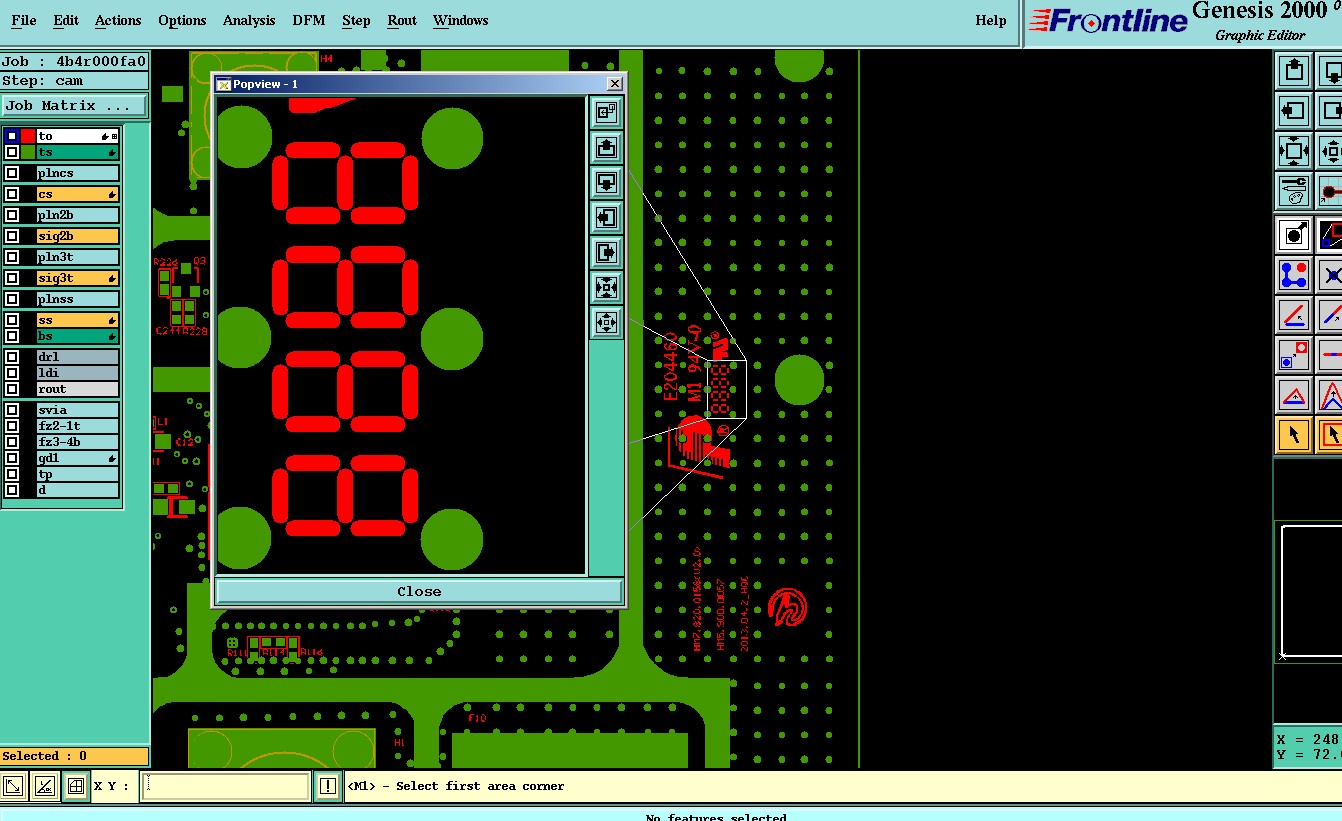Open the Help menu
The width and height of the screenshot is (1342, 821).
tap(991, 20)
